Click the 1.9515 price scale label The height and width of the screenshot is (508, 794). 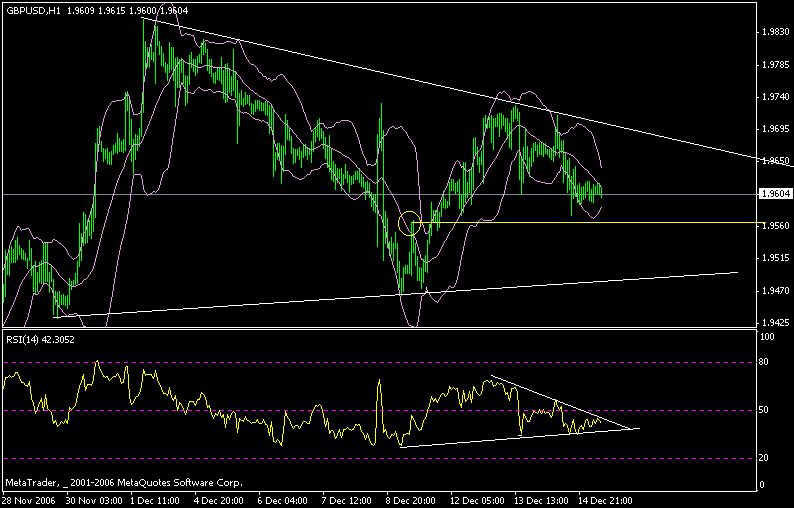click(x=776, y=258)
